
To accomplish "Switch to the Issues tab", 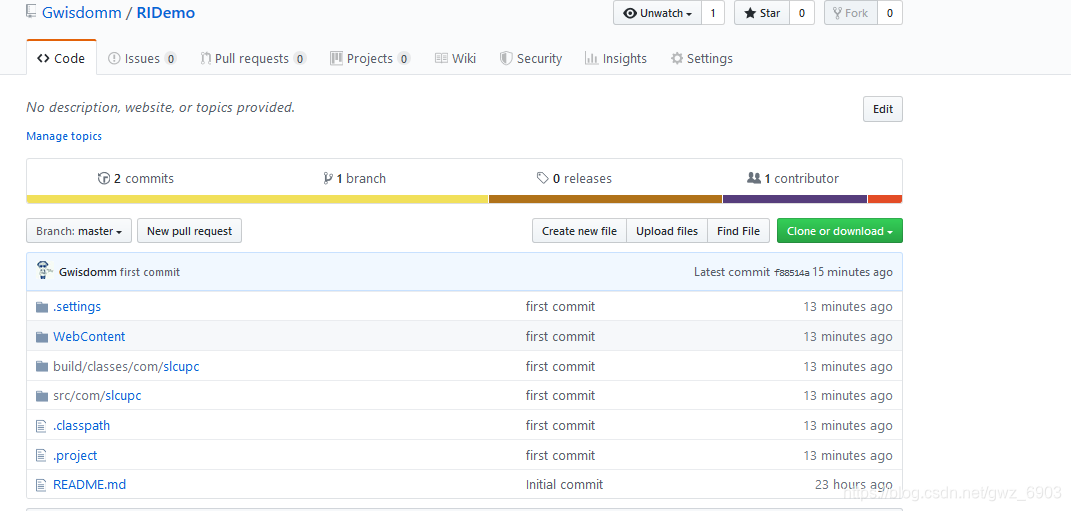I will tap(142, 59).
